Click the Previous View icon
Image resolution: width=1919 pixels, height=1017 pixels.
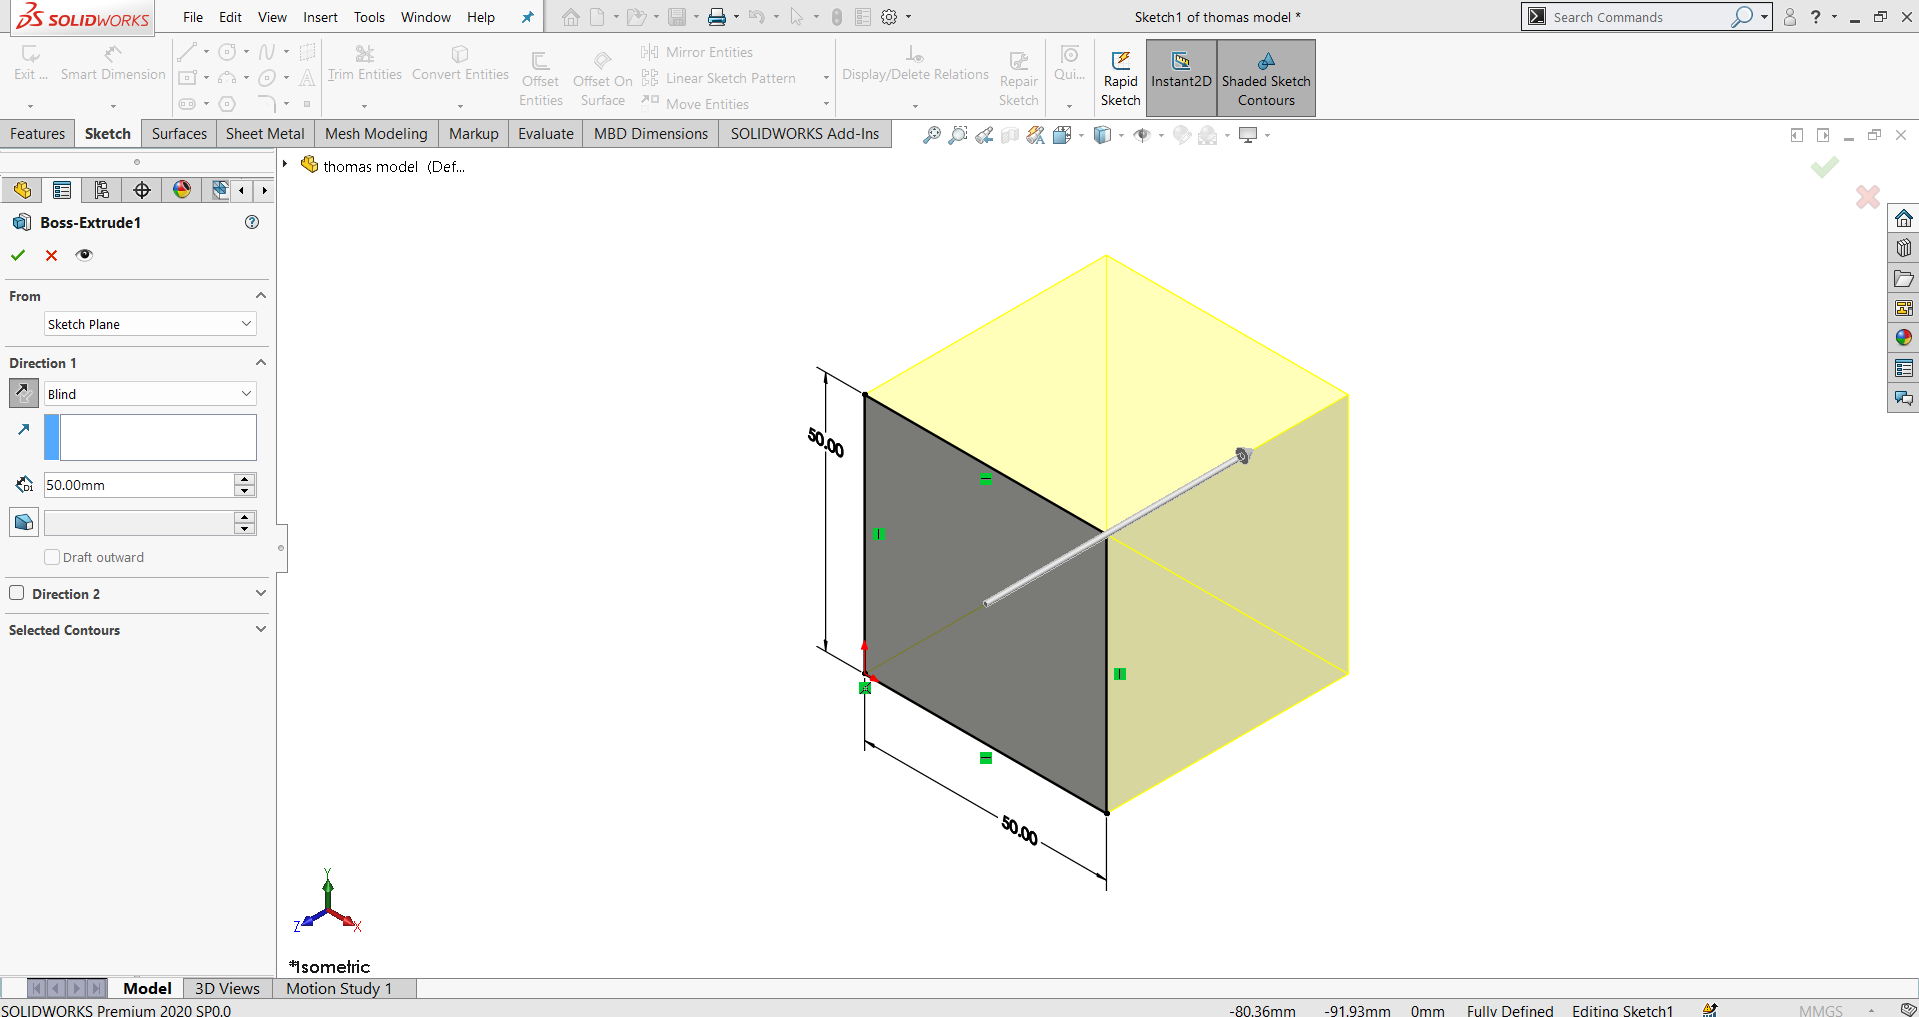984,135
